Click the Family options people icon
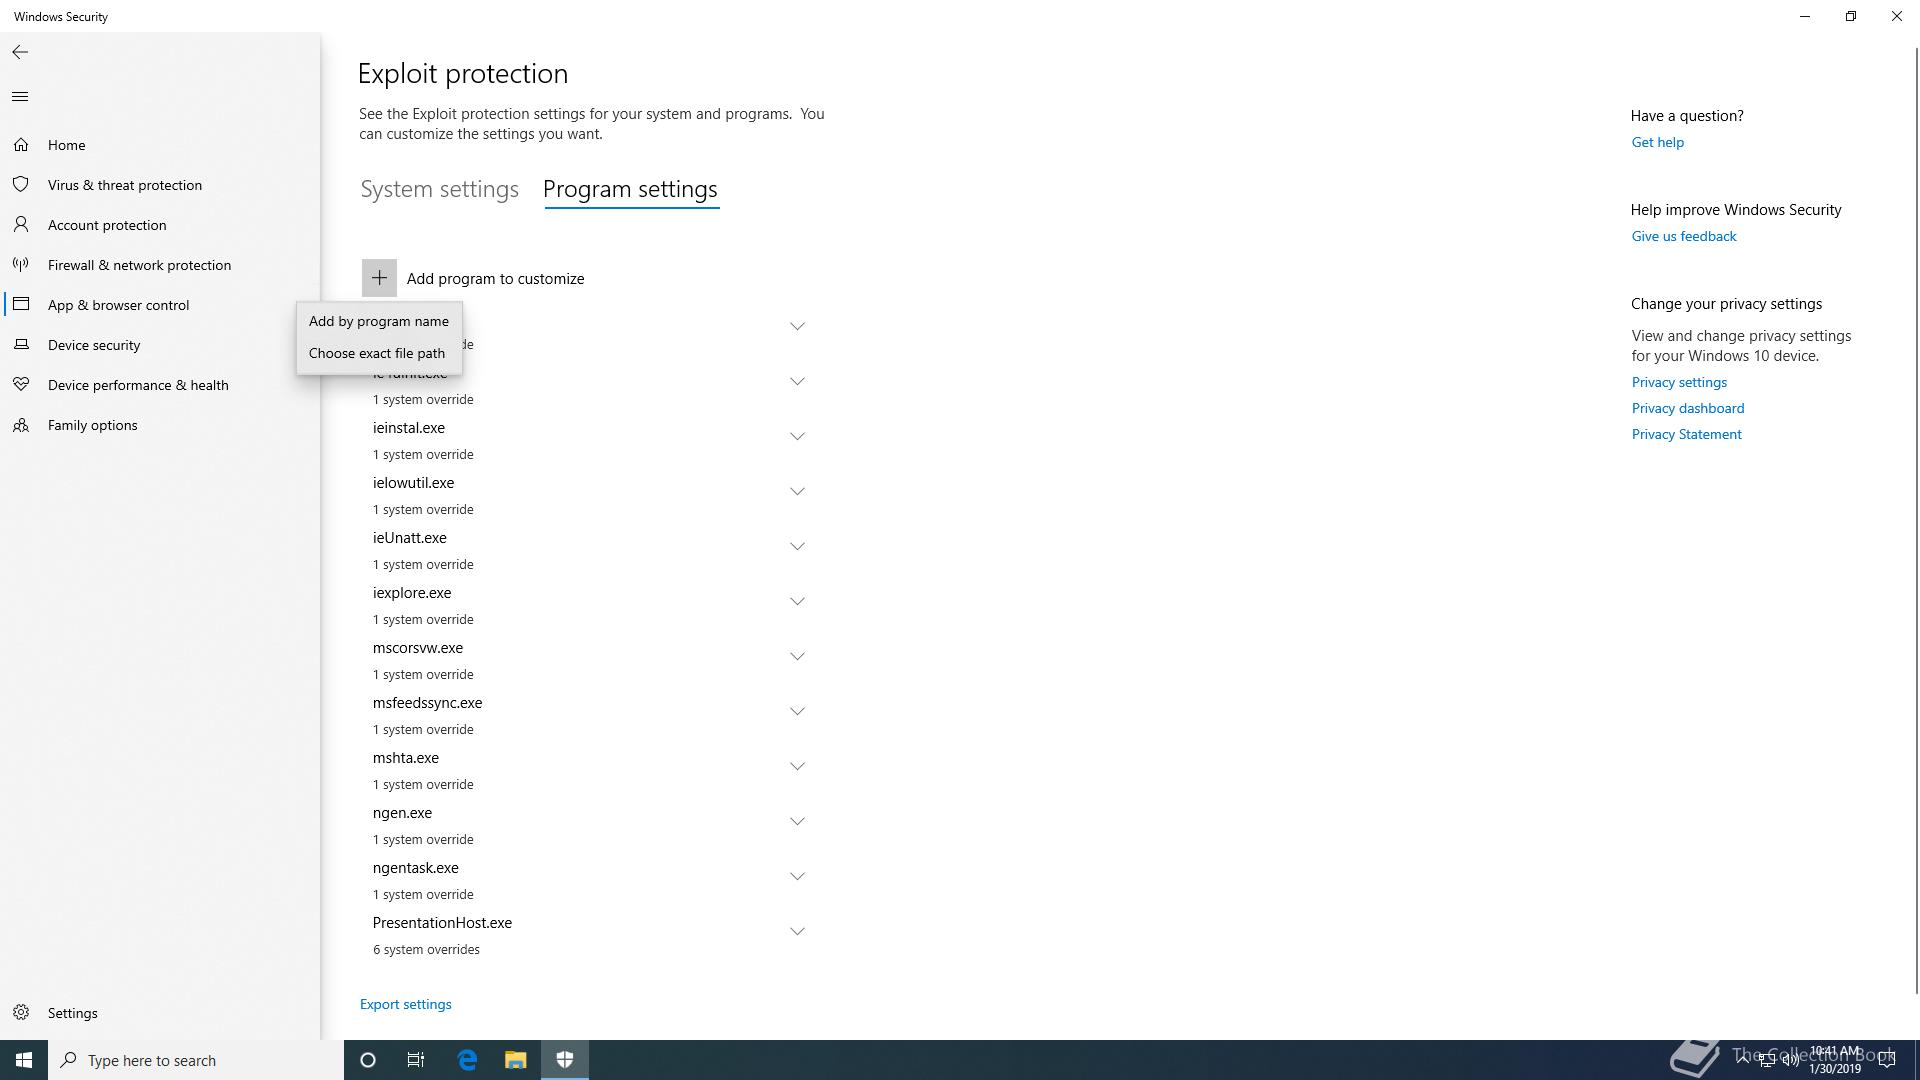1920x1080 pixels. point(21,425)
